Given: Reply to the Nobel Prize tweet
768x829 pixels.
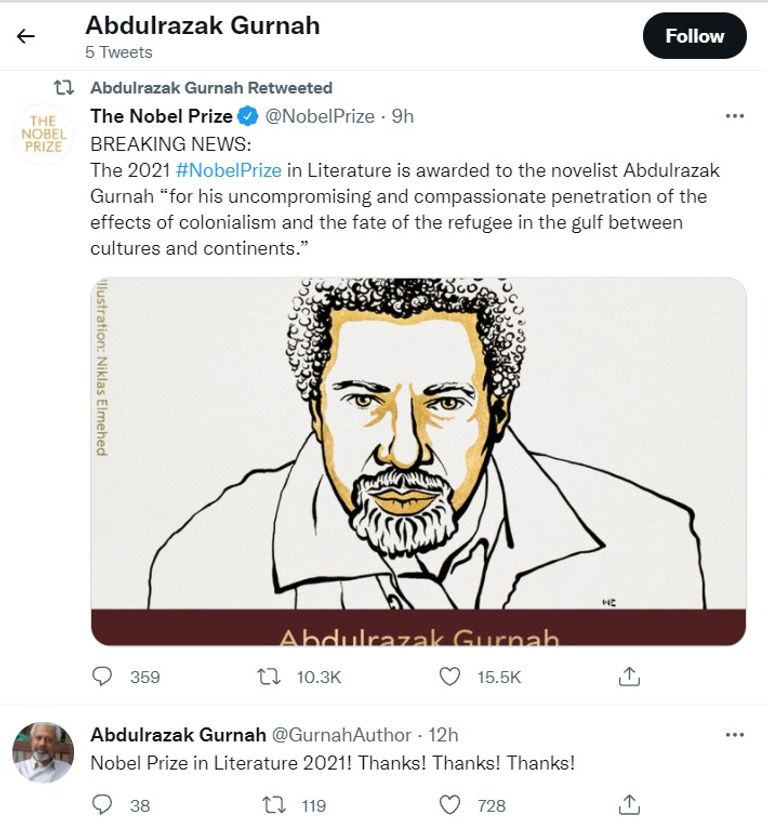Looking at the screenshot, I should 102,677.
